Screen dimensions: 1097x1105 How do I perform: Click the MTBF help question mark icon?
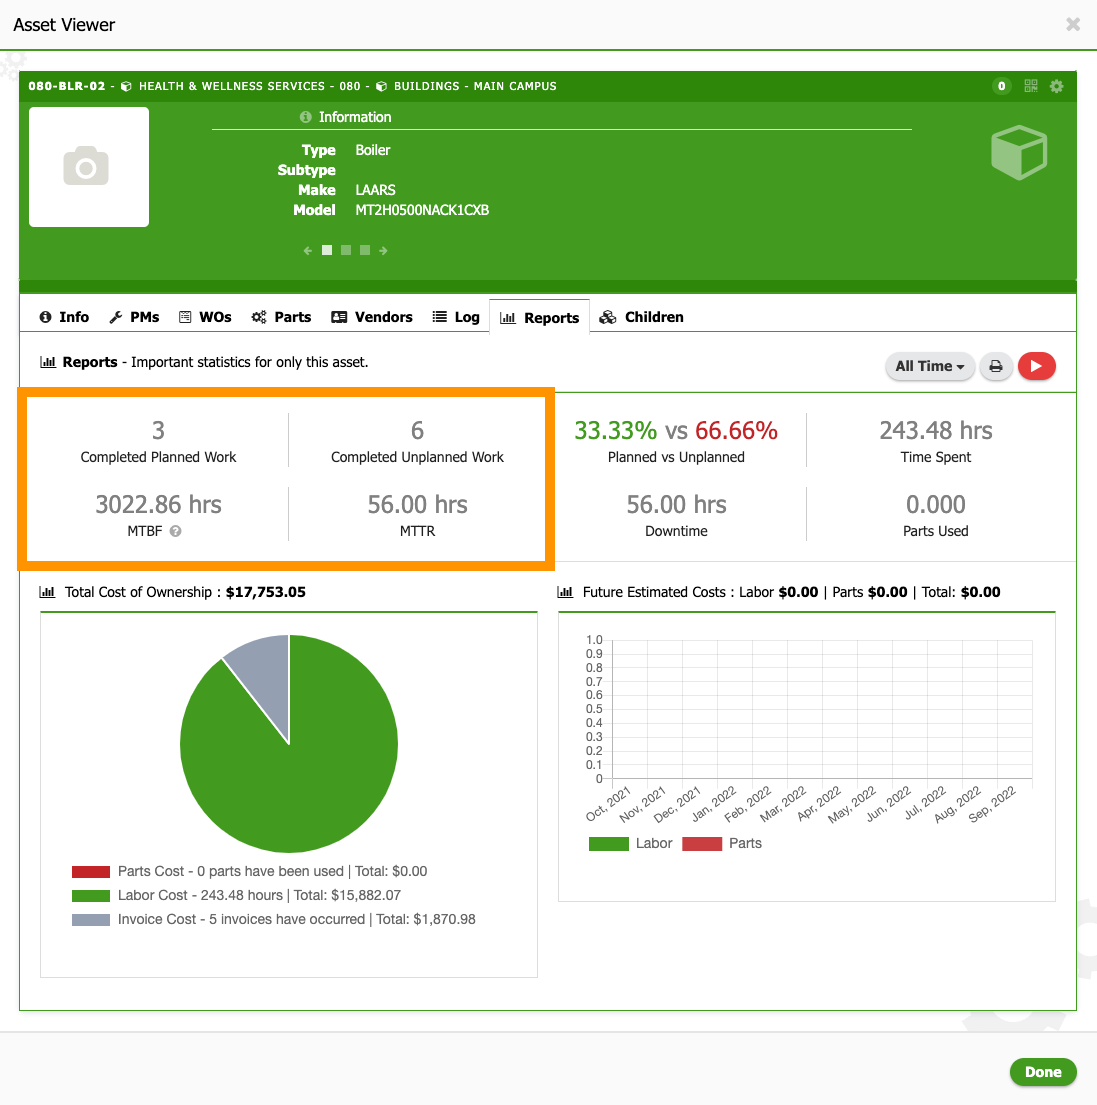click(176, 531)
